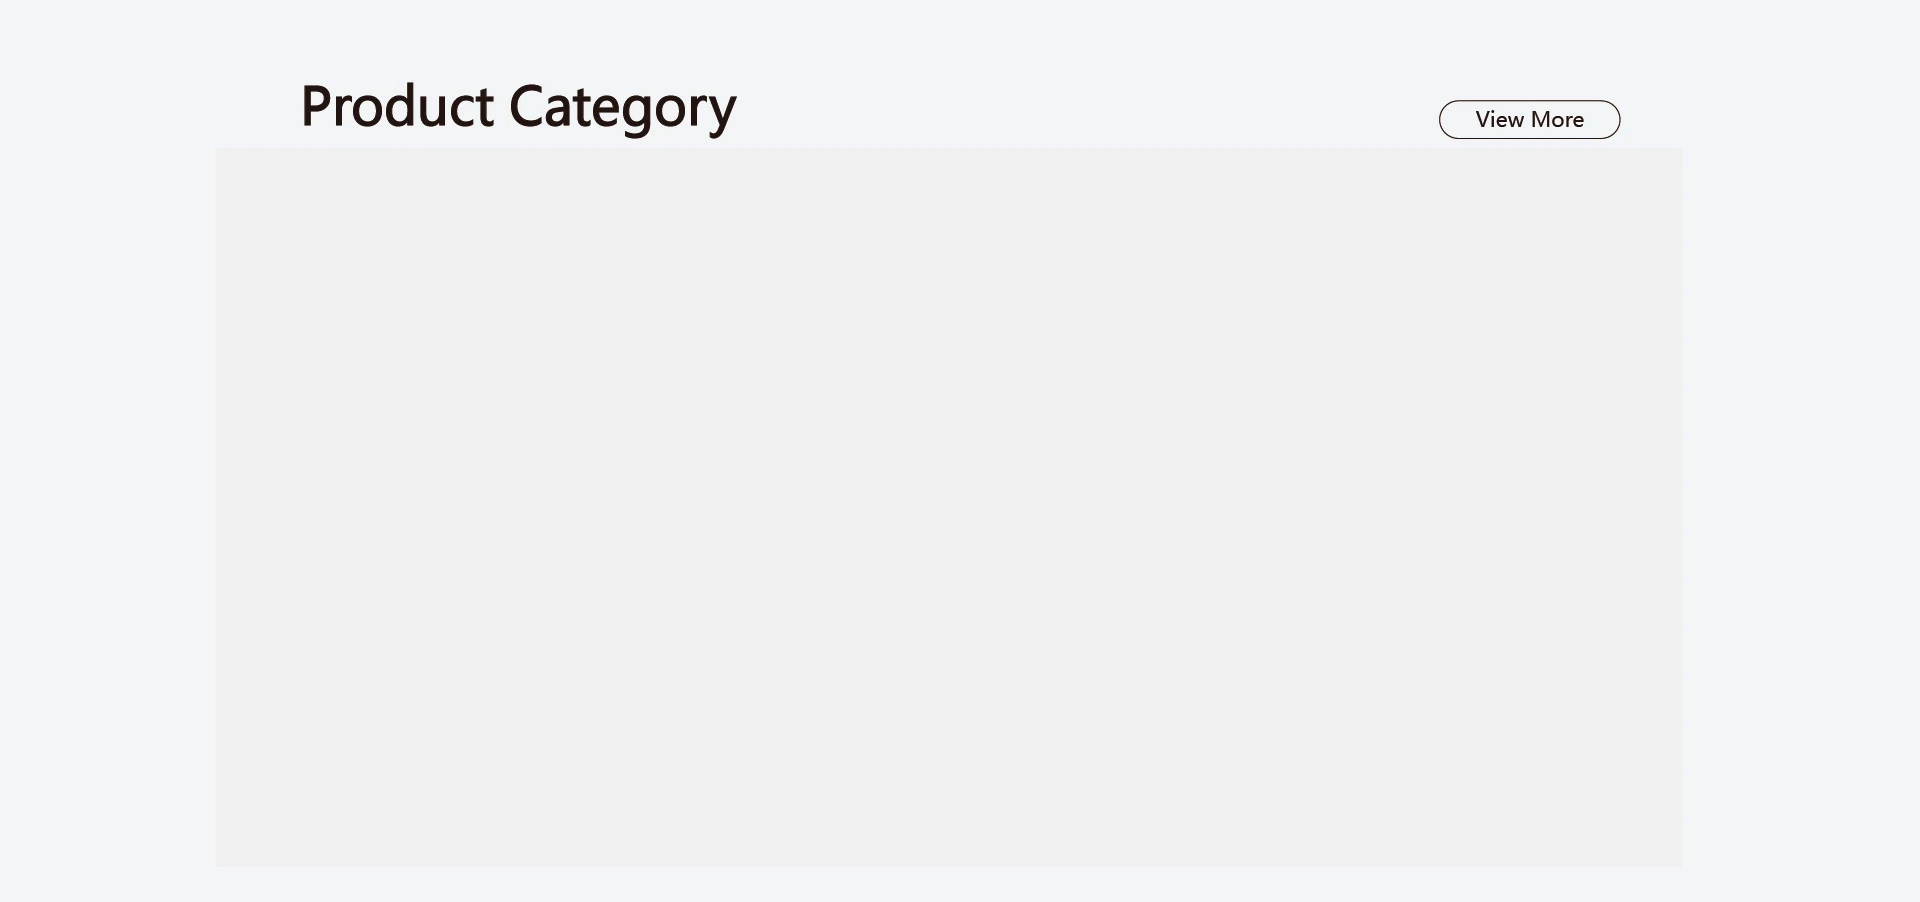Open the View More button
1920x902 pixels.
click(1529, 120)
